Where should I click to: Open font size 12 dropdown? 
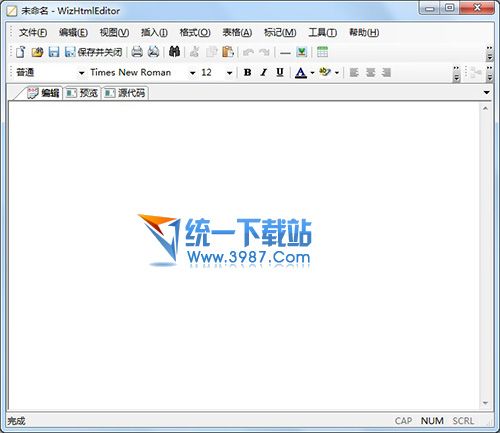pyautogui.click(x=229, y=73)
